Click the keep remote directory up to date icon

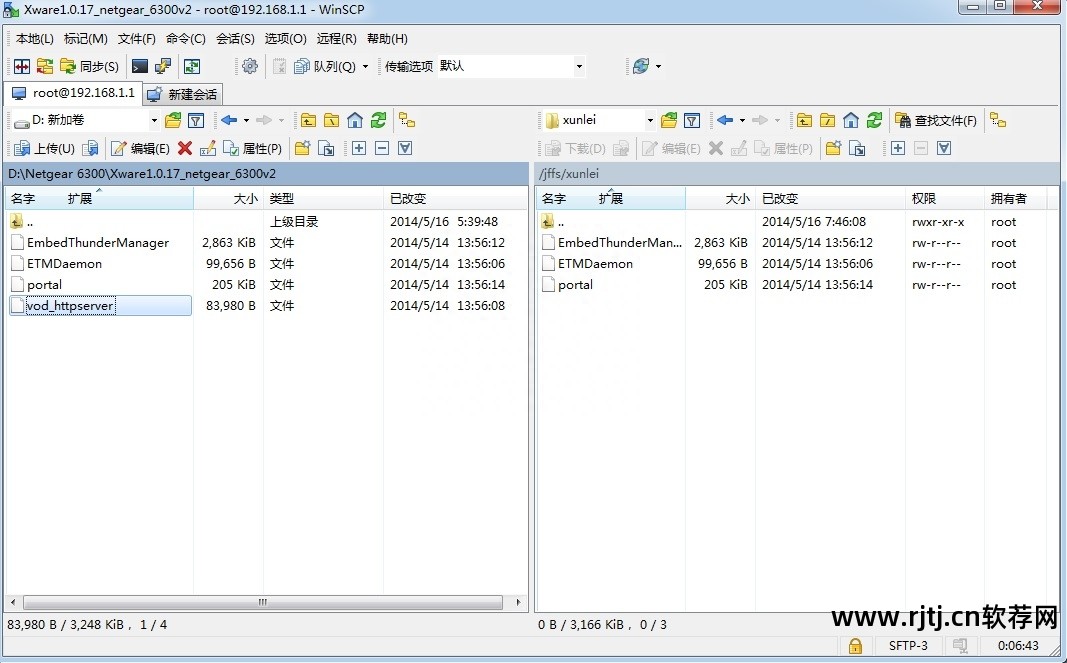(x=192, y=66)
